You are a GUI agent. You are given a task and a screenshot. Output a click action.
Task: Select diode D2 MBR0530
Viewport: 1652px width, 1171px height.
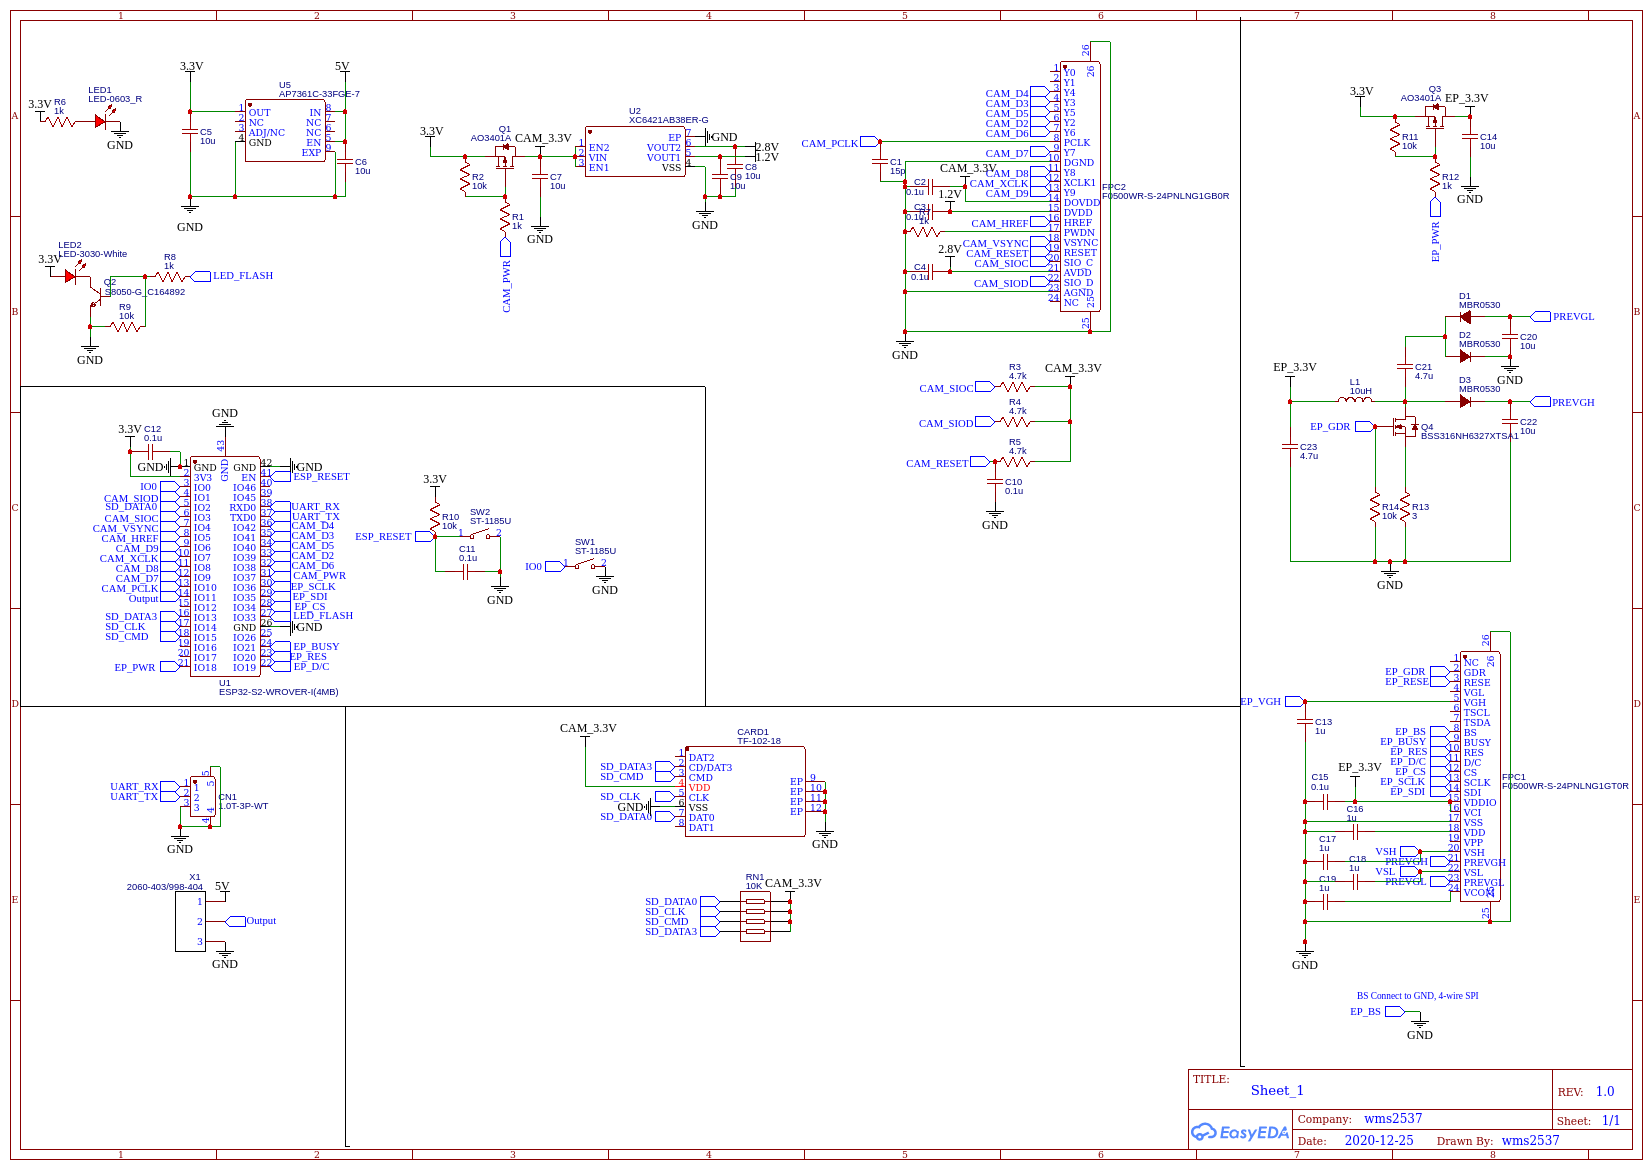tap(1465, 356)
